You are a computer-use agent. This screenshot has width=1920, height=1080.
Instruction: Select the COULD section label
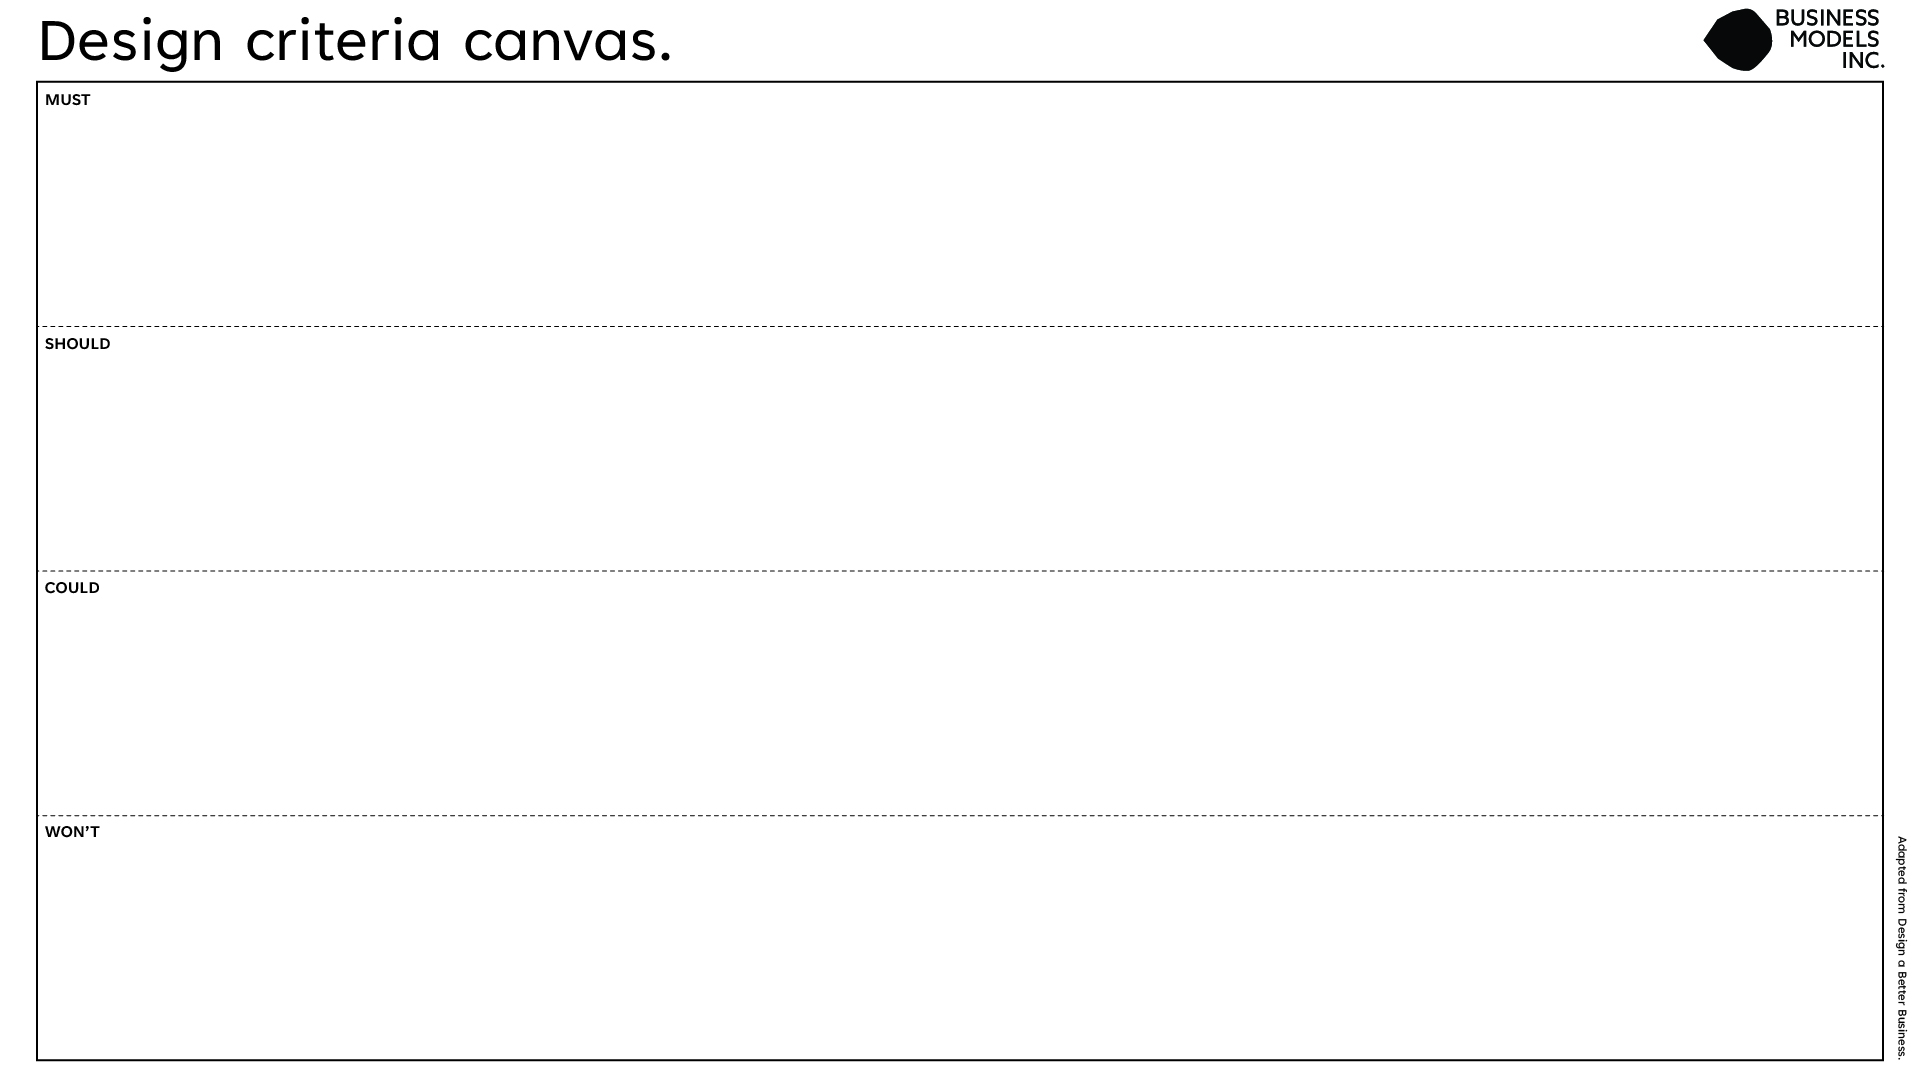click(x=72, y=588)
